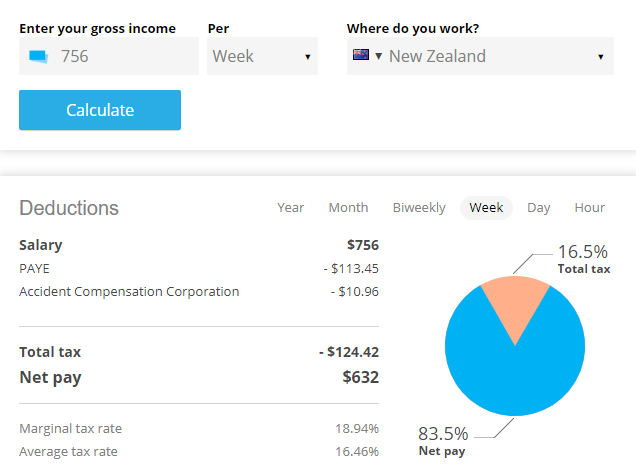636x468 pixels.
Task: Select the Week tab
Action: tap(486, 208)
